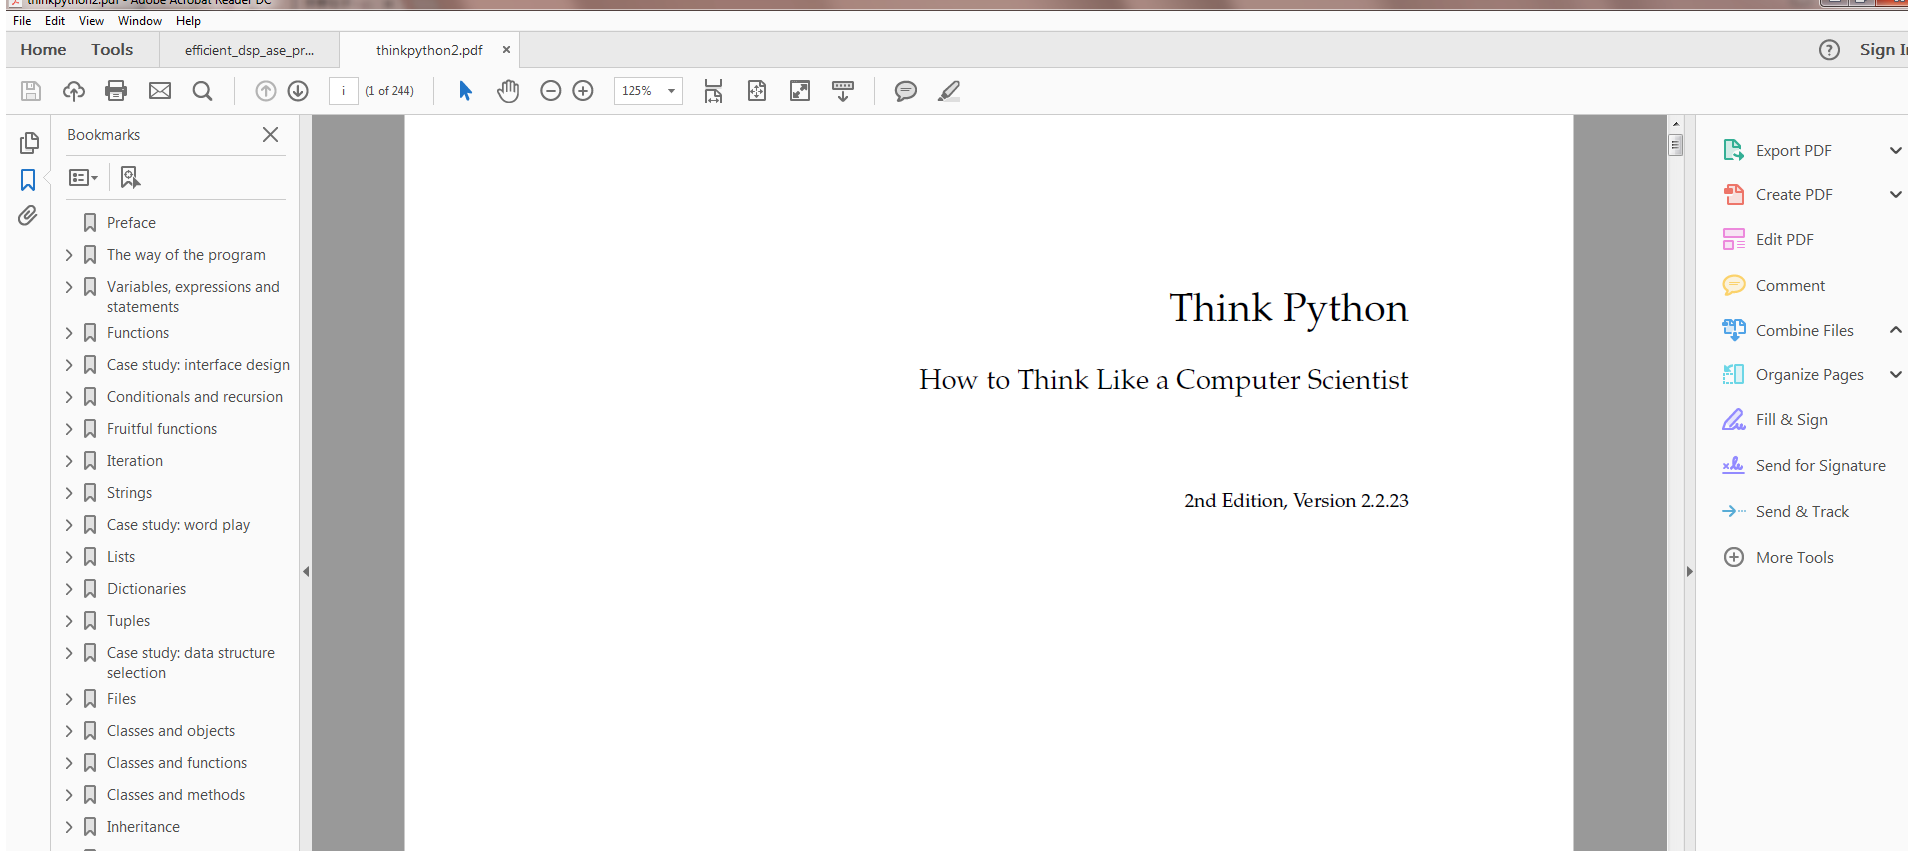Zoom in with the plus button
The height and width of the screenshot is (851, 1908).
583,91
